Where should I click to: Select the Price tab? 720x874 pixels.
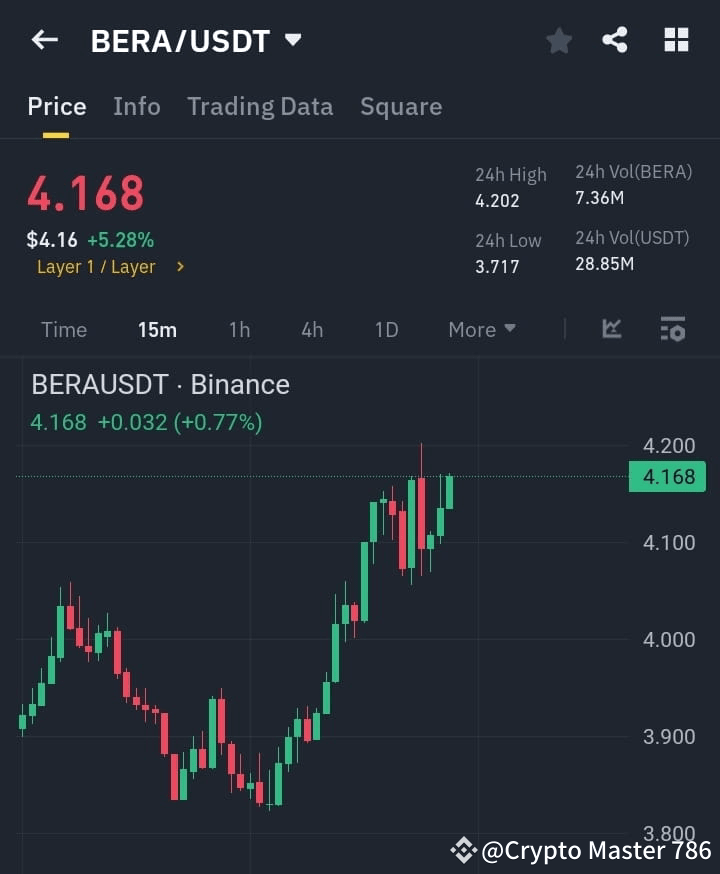pyautogui.click(x=56, y=106)
